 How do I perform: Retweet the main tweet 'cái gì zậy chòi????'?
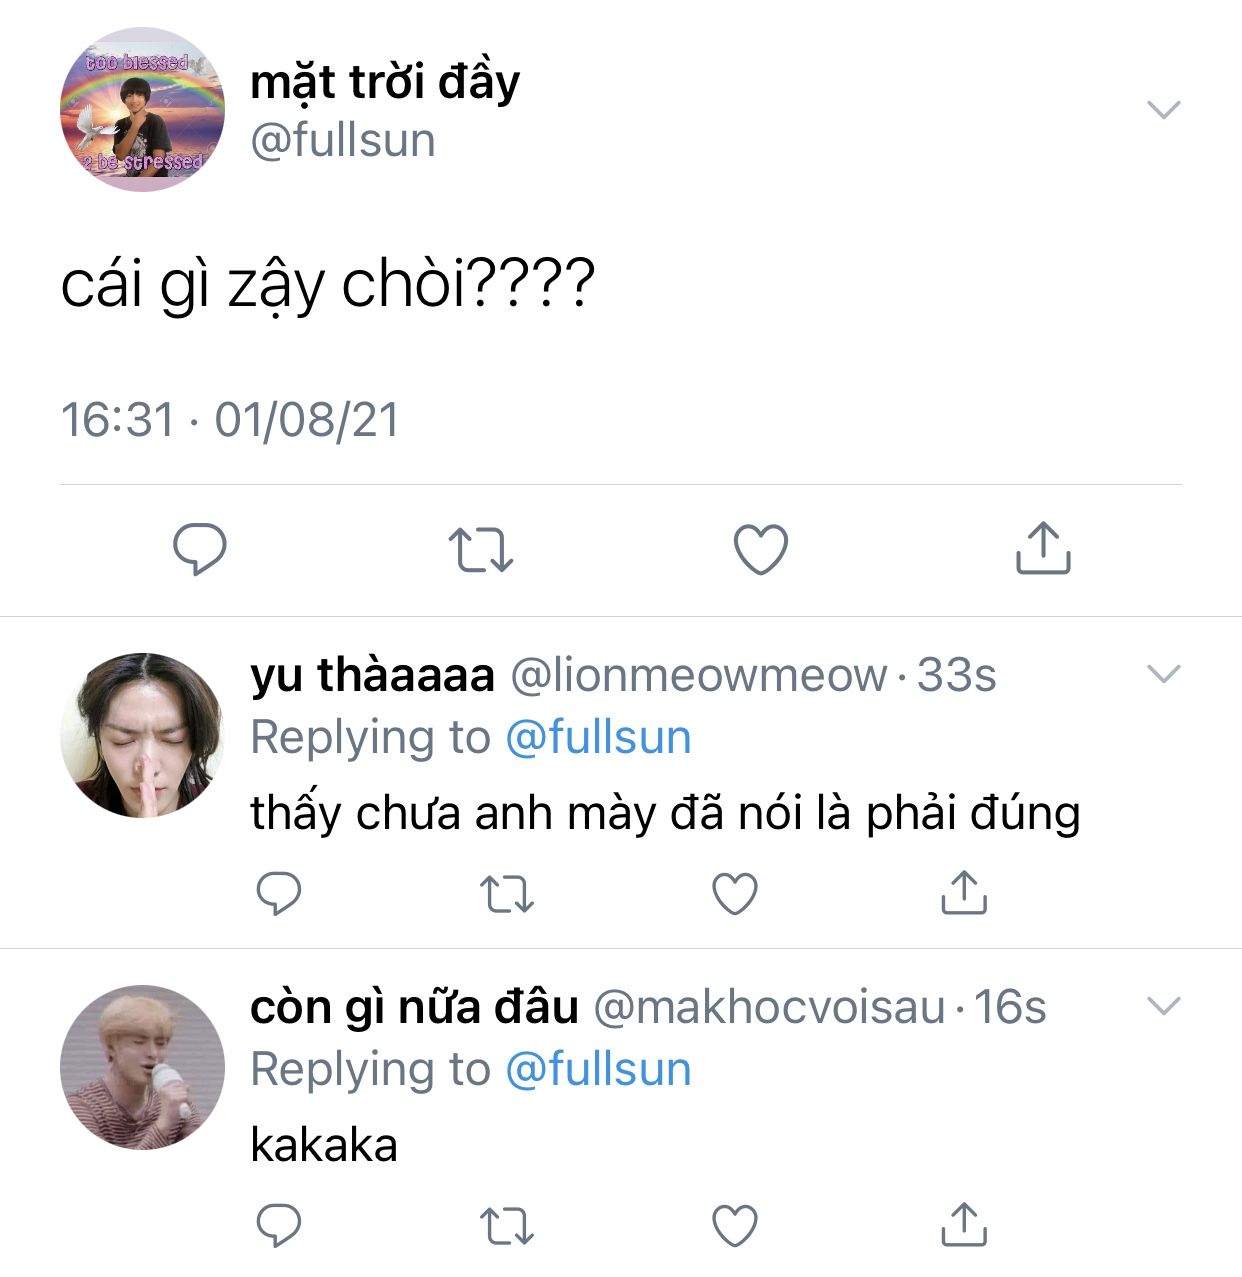(x=480, y=549)
